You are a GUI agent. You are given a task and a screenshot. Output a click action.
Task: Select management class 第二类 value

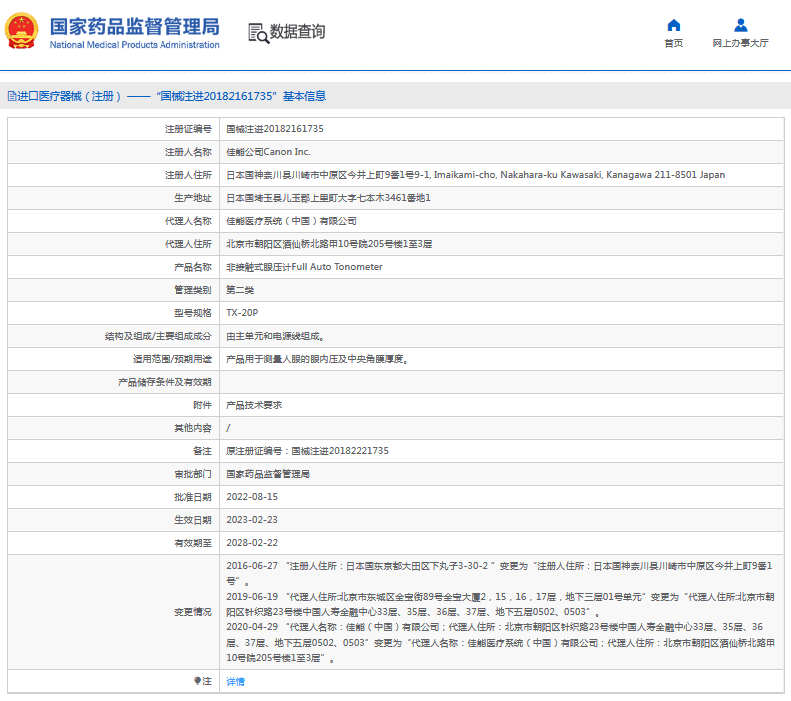[240, 290]
